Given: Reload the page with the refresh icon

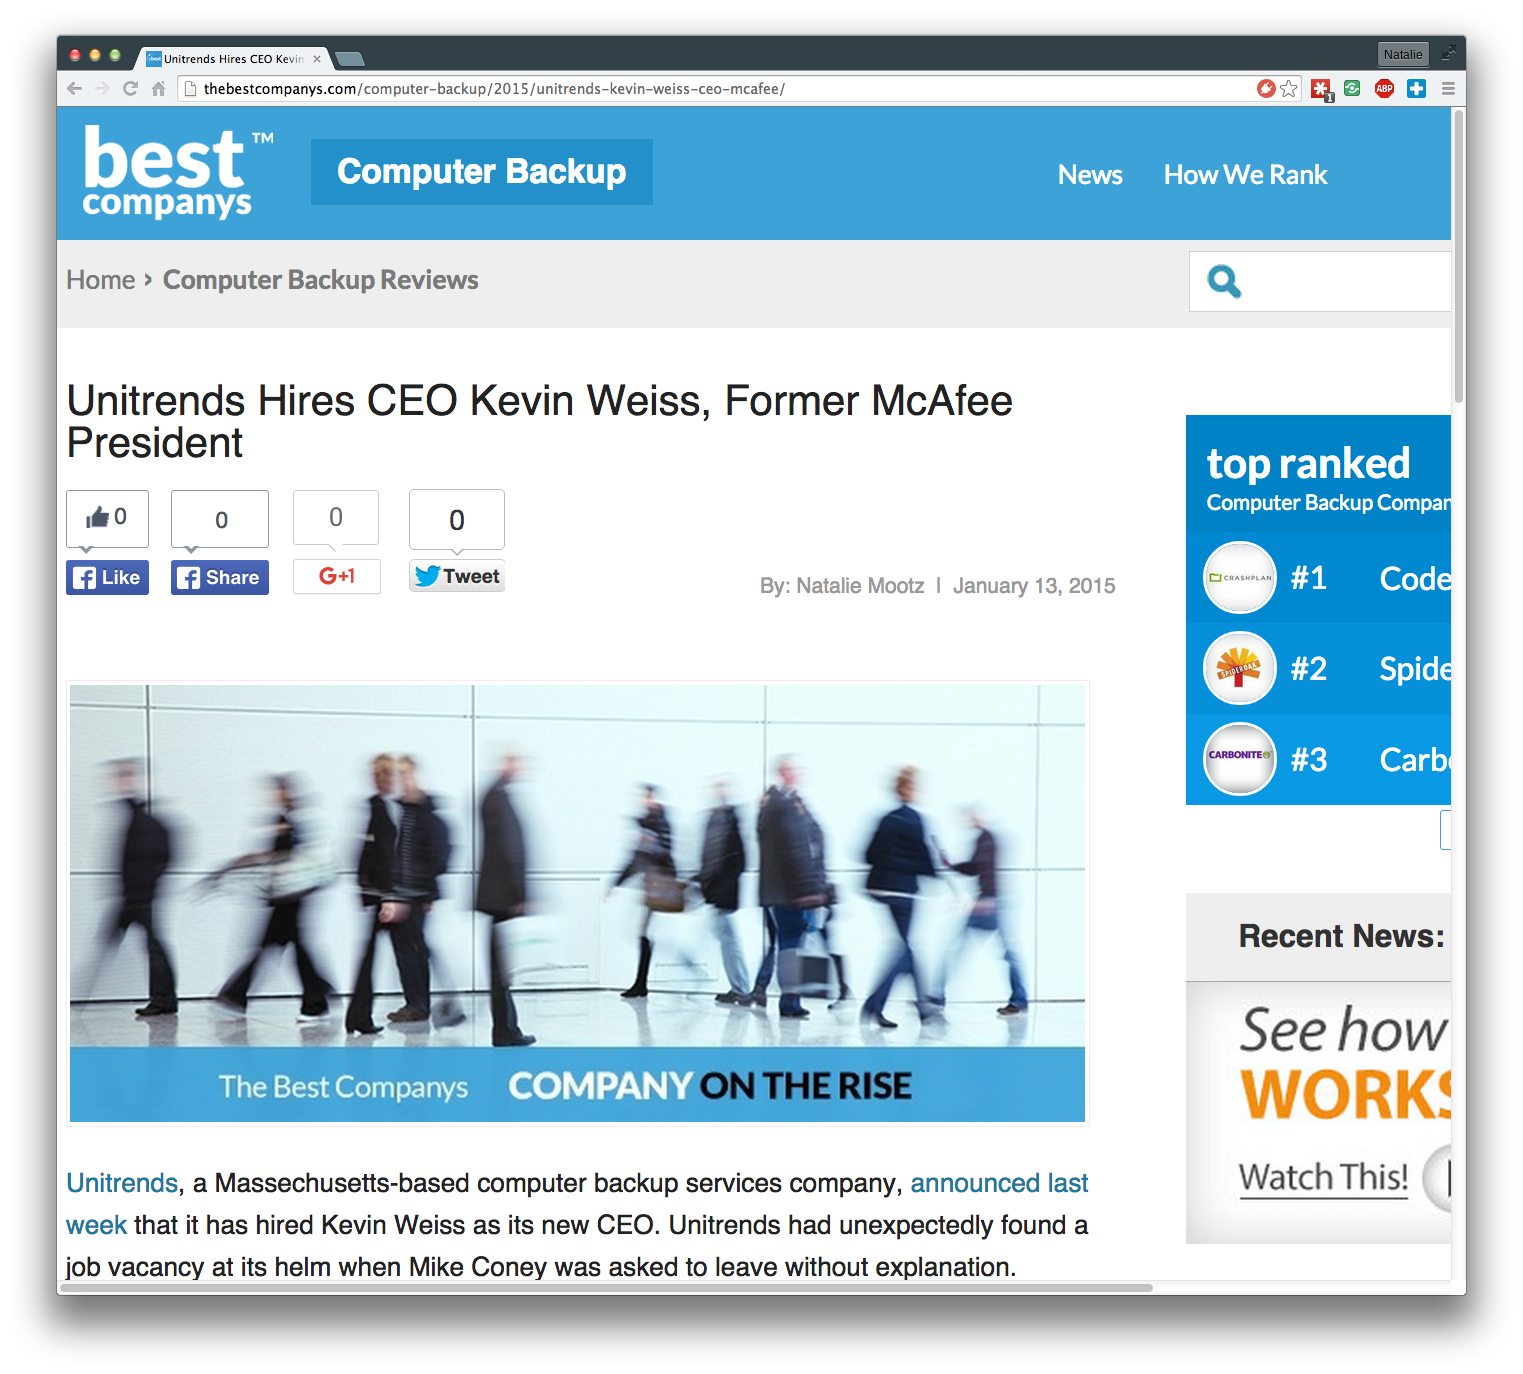Looking at the screenshot, I should point(130,88).
